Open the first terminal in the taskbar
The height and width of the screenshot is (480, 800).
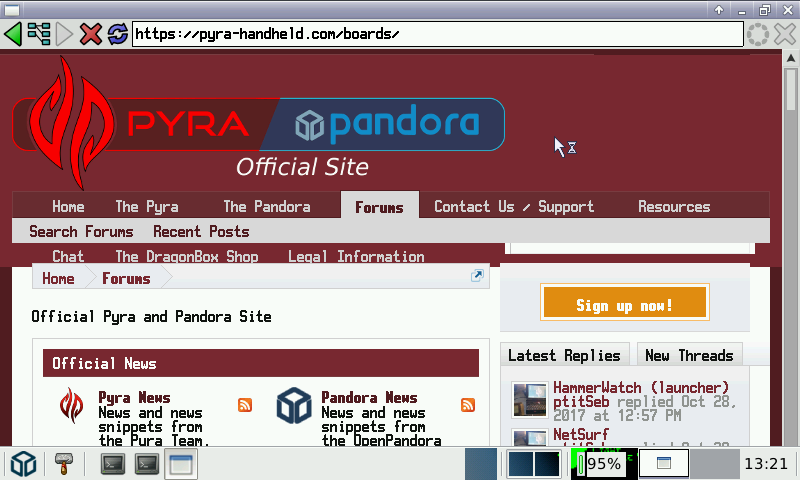coord(114,464)
